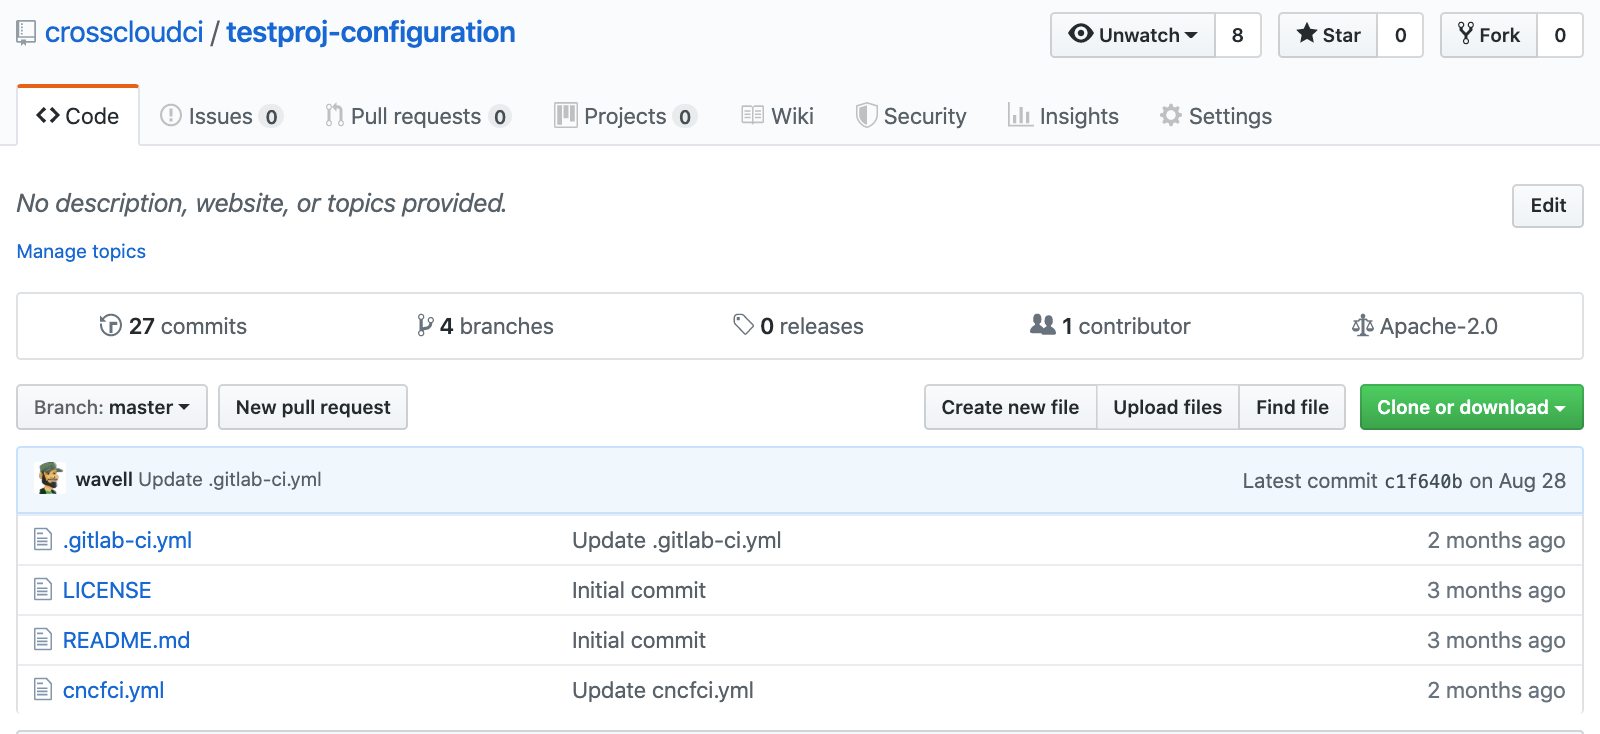
Task: Click the repository book icon beside crosscloudci
Action: 26,34
